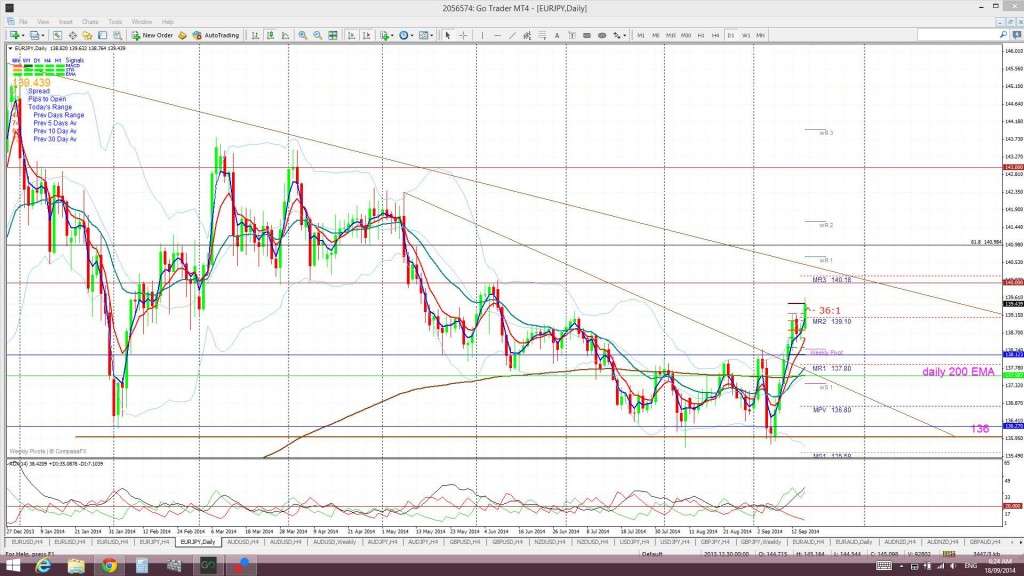Zoom in on the chart
Viewport: 1024px width, 576px height.
(302, 35)
